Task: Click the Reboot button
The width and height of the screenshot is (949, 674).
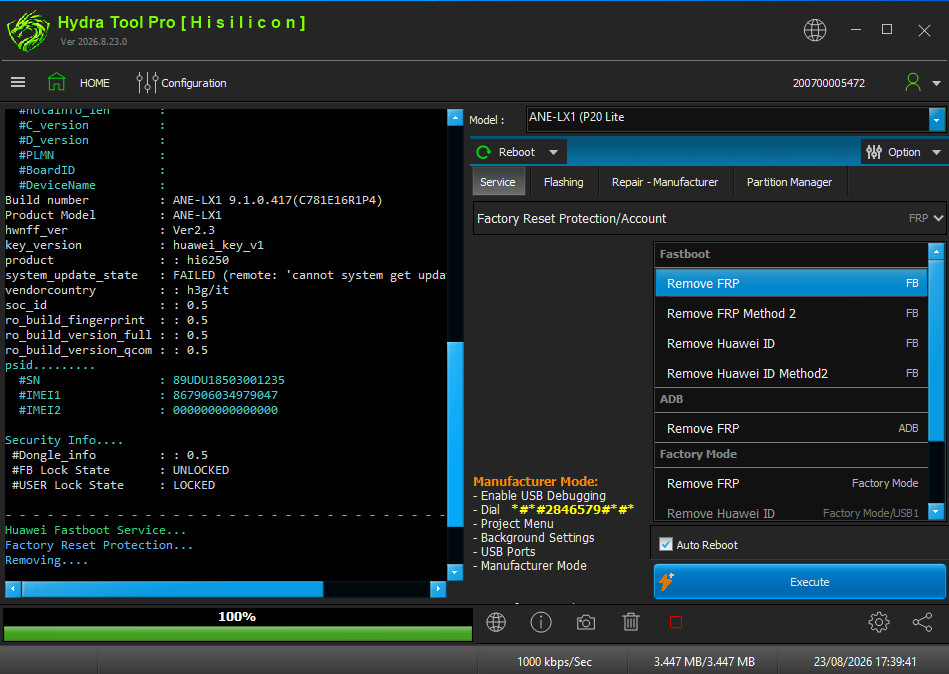Action: [x=519, y=152]
